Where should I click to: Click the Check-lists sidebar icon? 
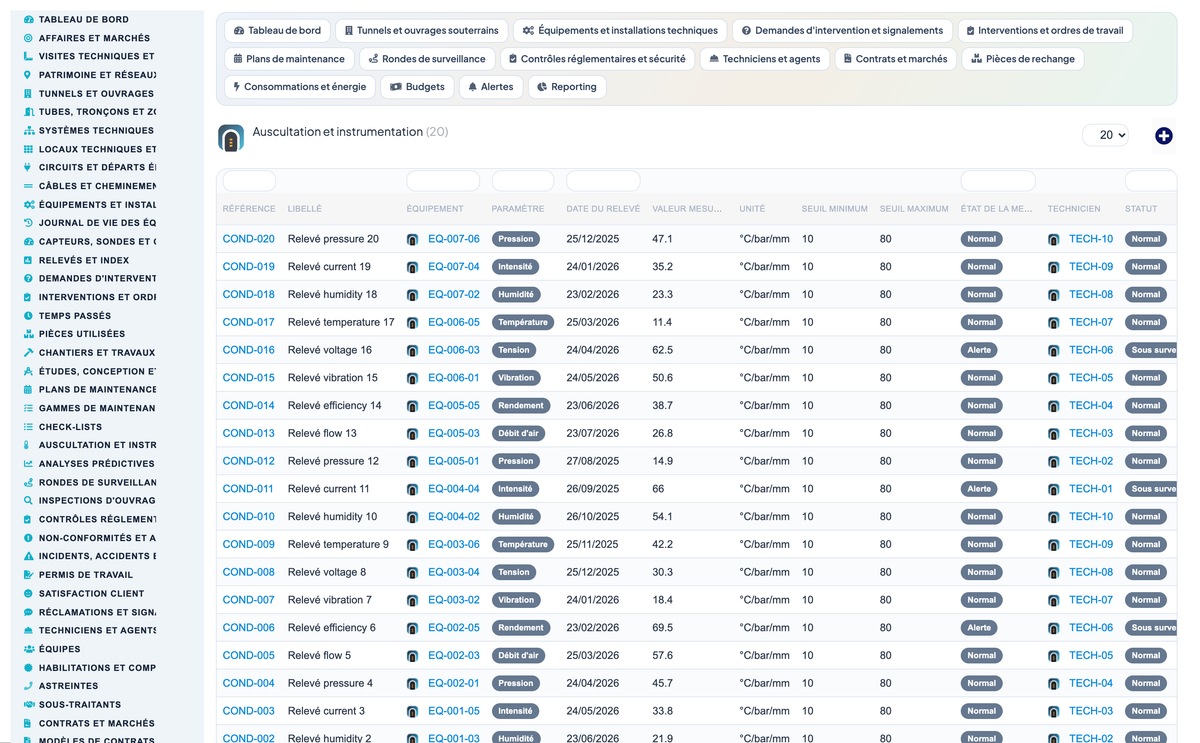pyautogui.click(x=28, y=426)
